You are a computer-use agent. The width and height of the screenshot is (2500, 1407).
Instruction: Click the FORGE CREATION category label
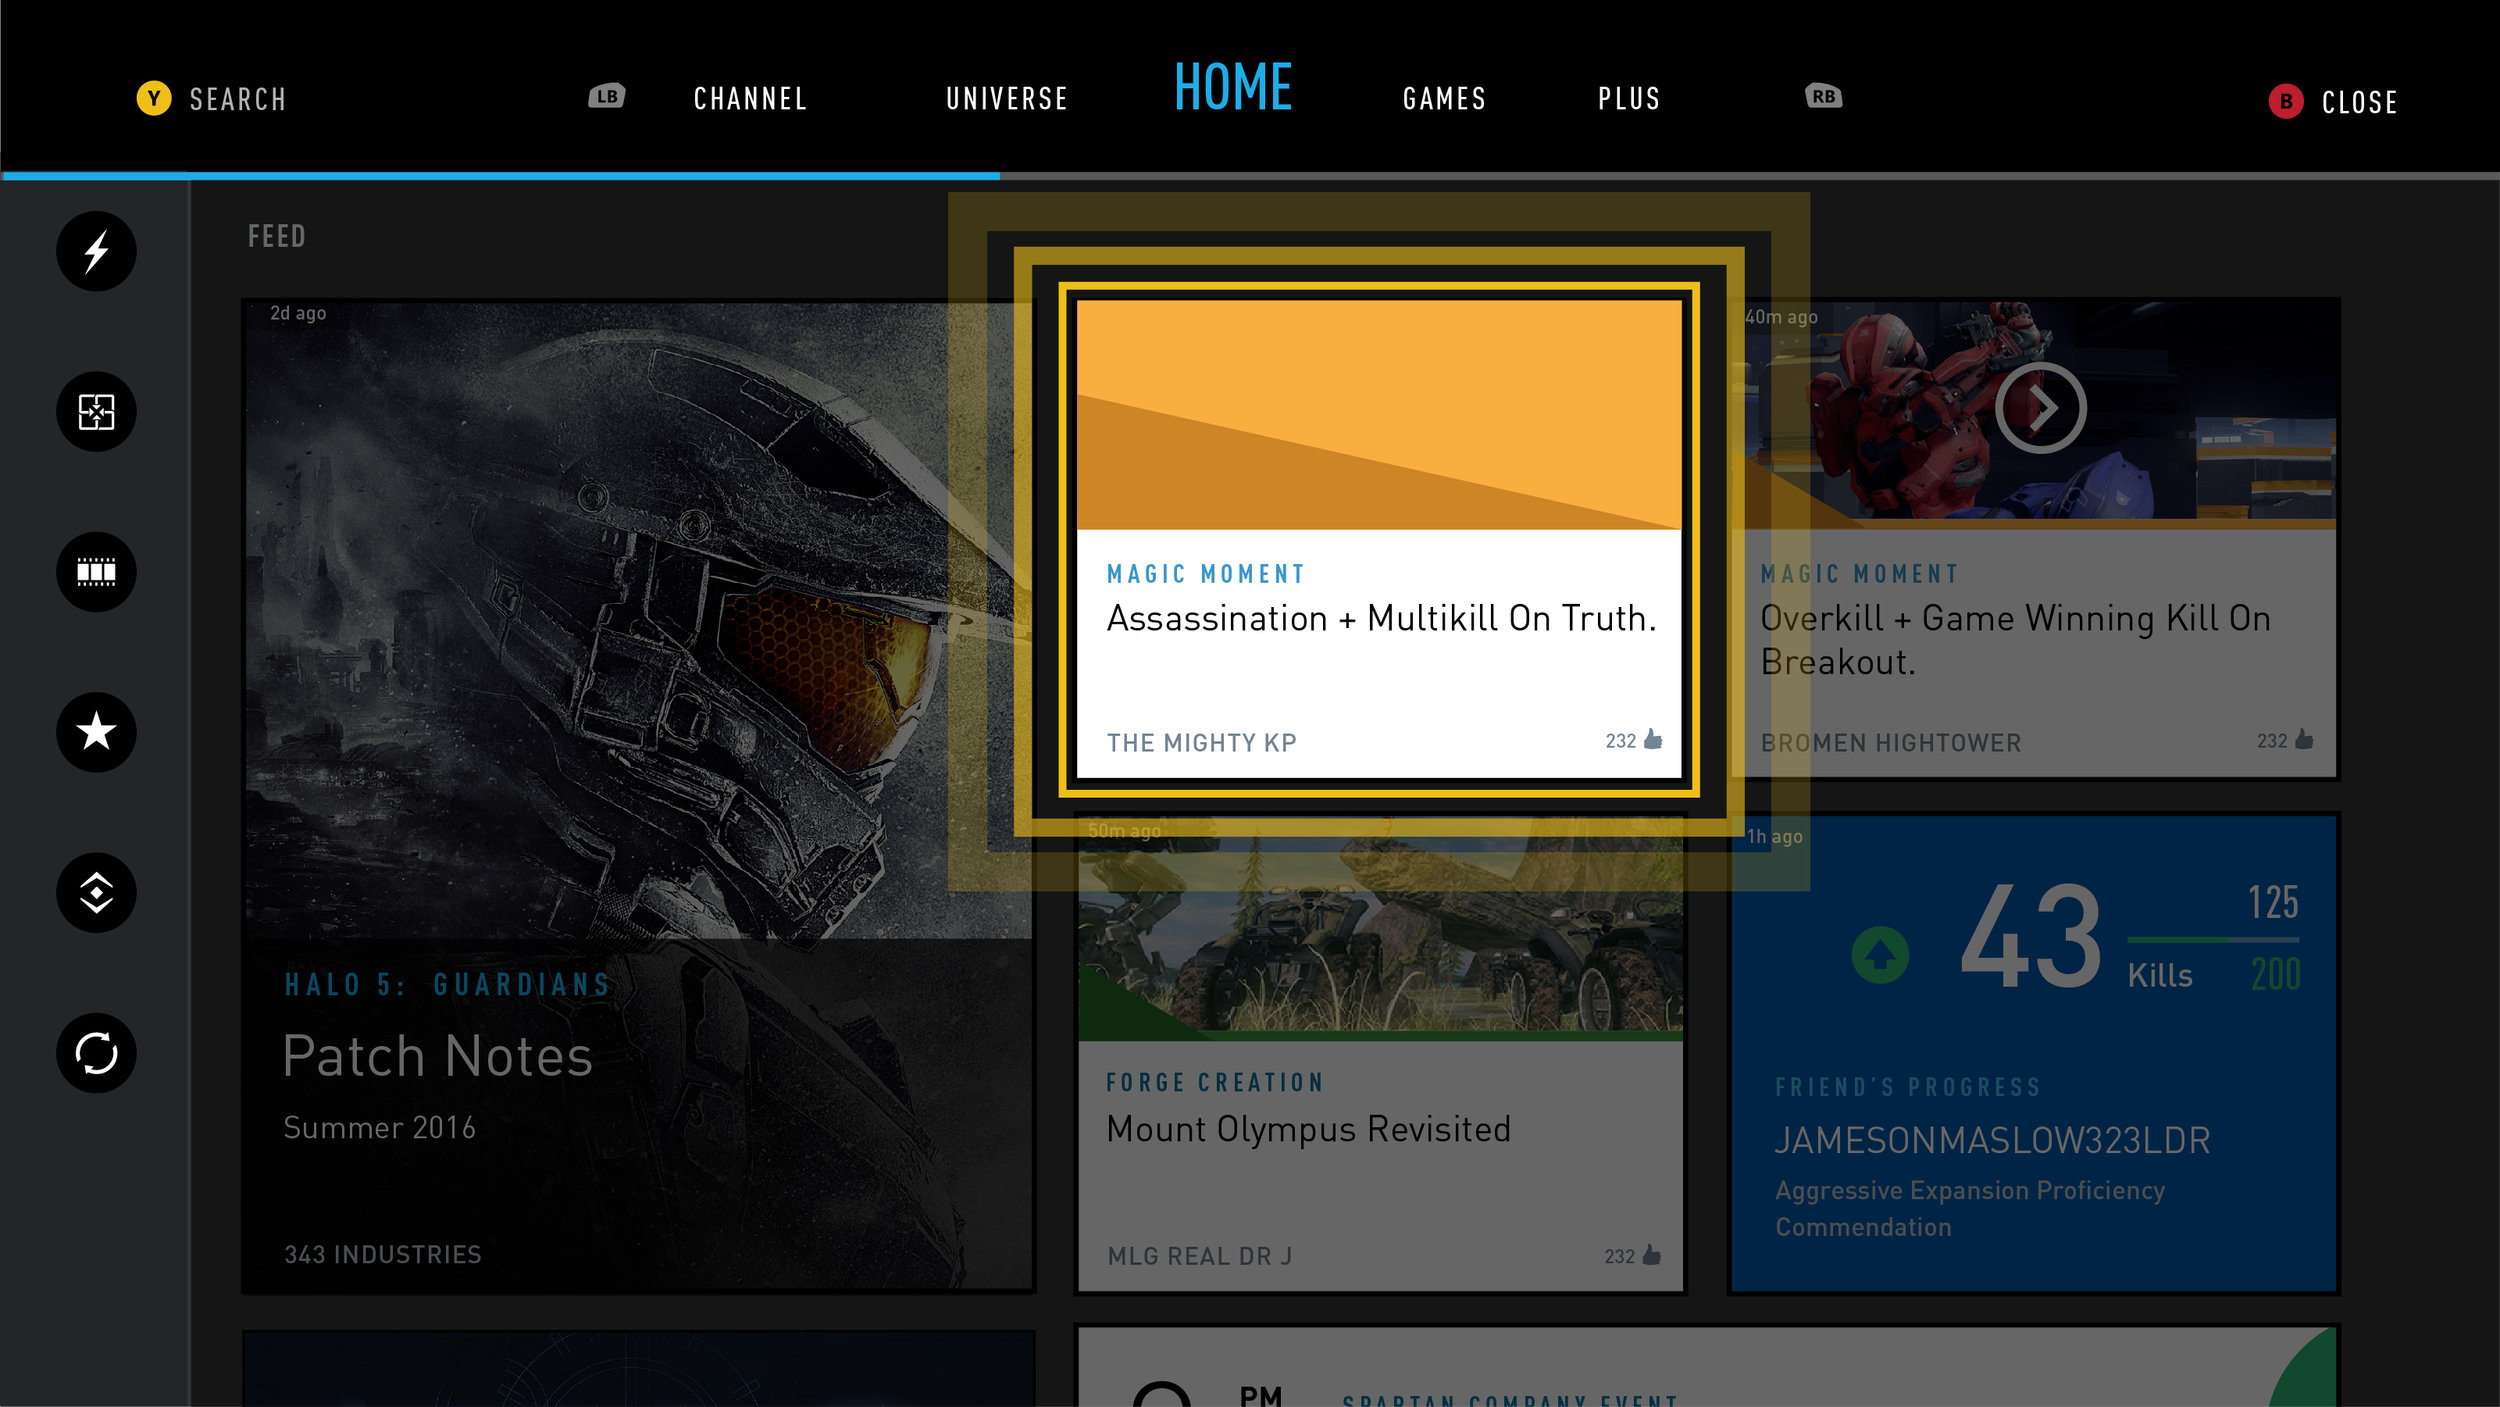click(x=1215, y=1083)
